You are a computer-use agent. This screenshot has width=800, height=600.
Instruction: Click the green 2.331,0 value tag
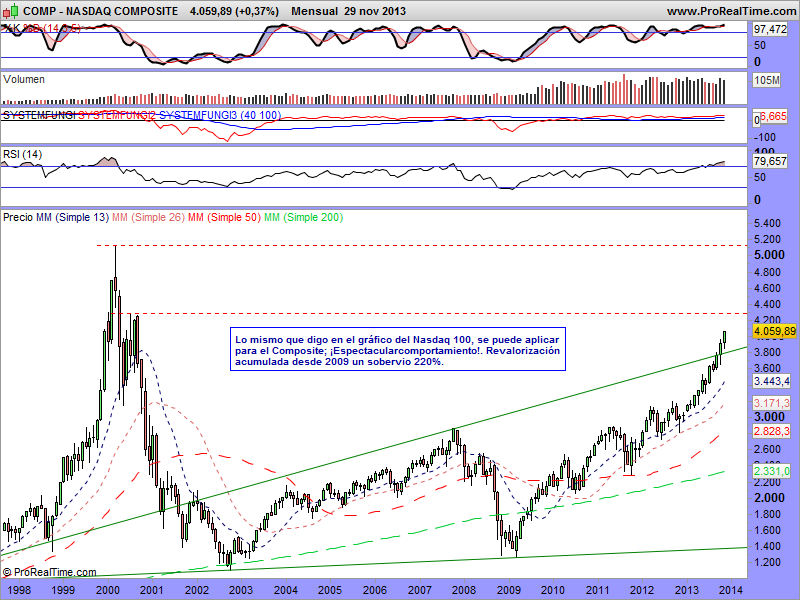(x=772, y=471)
